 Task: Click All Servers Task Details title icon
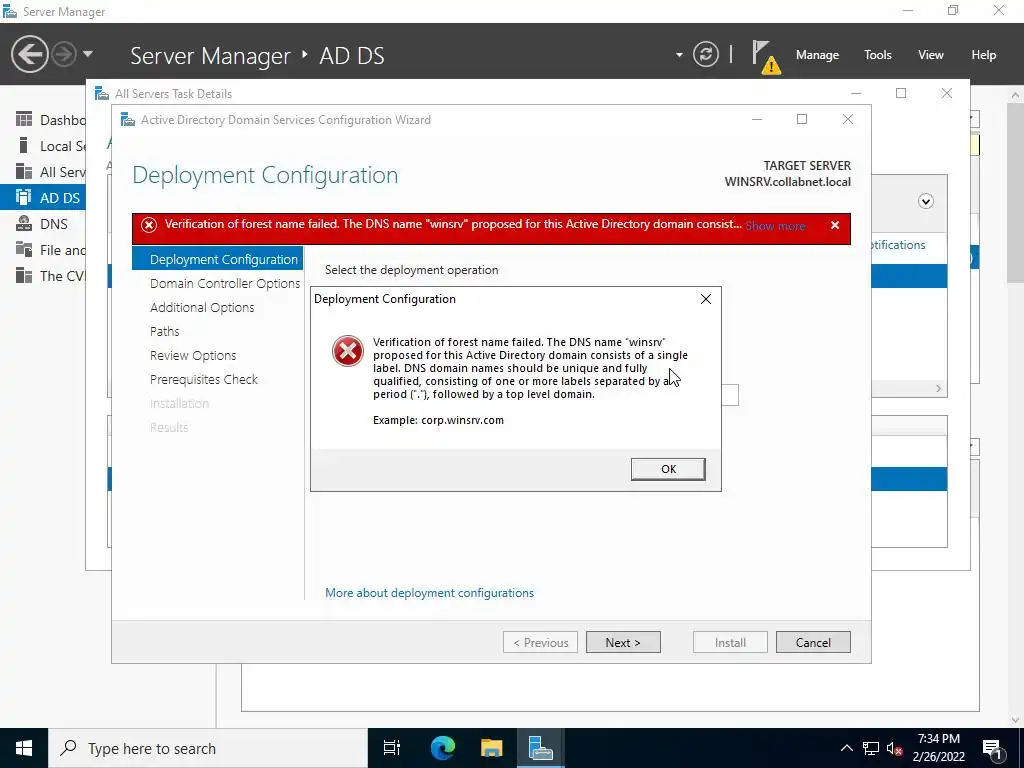point(102,93)
